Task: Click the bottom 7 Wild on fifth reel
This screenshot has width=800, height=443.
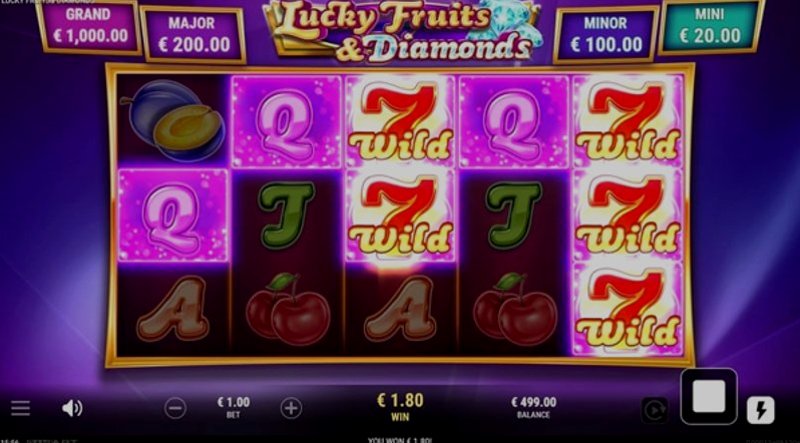Action: point(628,309)
